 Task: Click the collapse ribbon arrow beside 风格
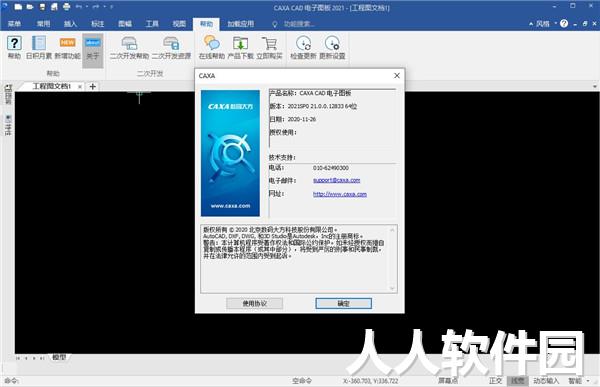click(531, 24)
